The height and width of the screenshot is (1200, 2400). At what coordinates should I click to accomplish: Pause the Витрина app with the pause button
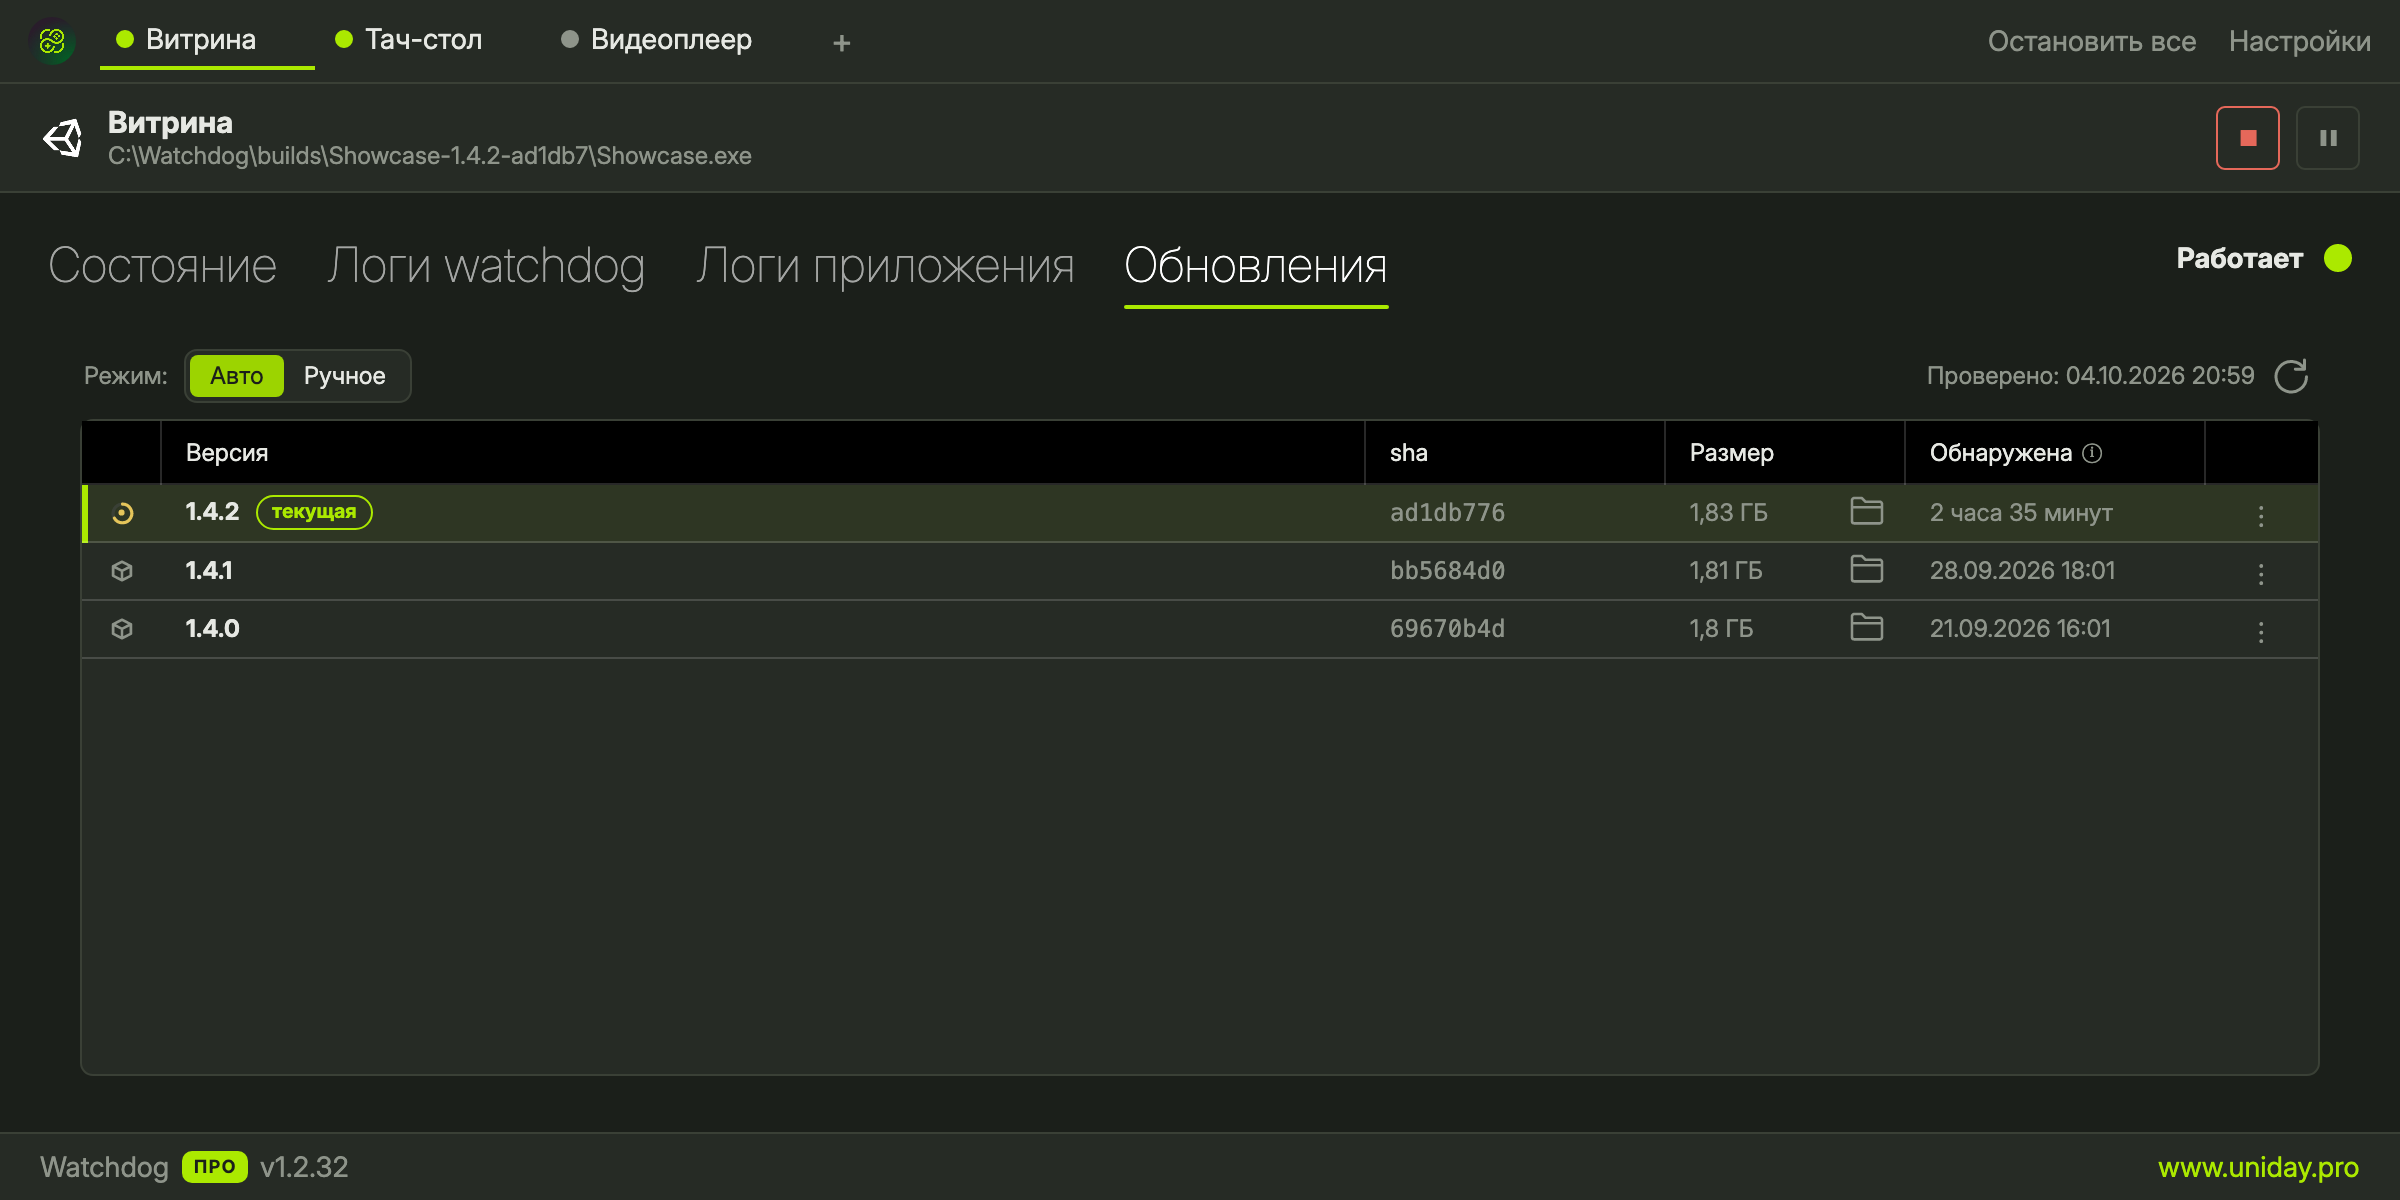(x=2328, y=138)
